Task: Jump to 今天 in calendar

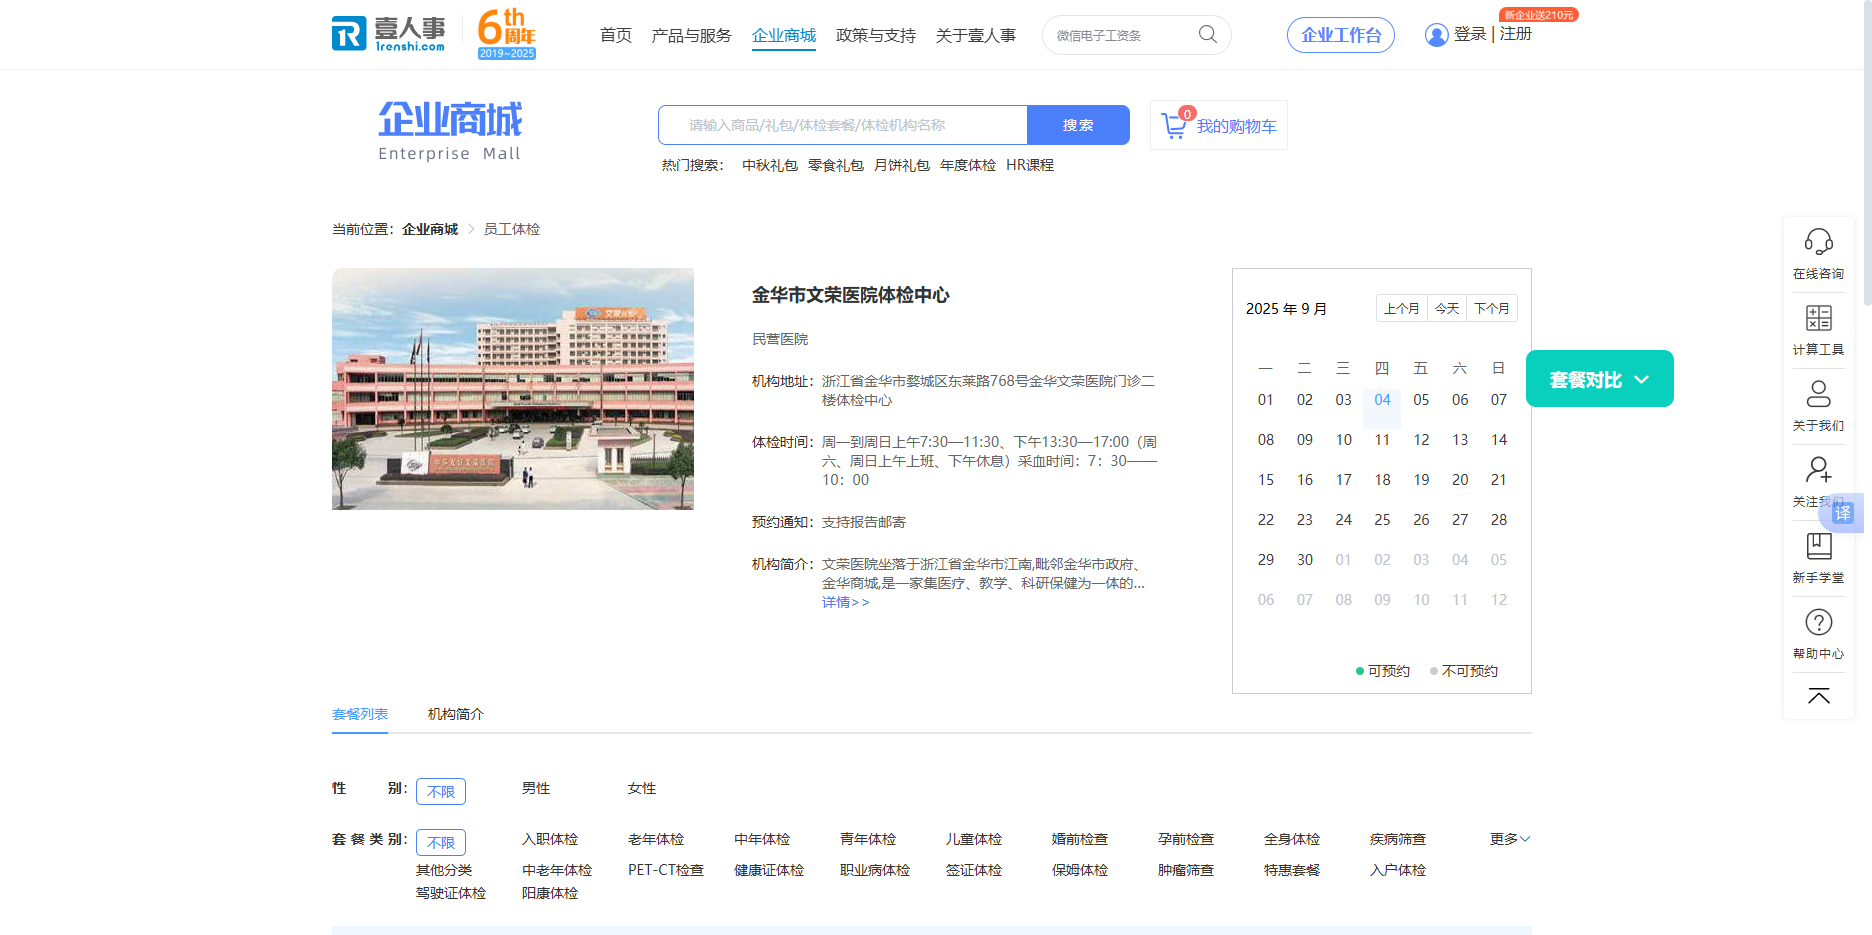Action: [x=1447, y=308]
